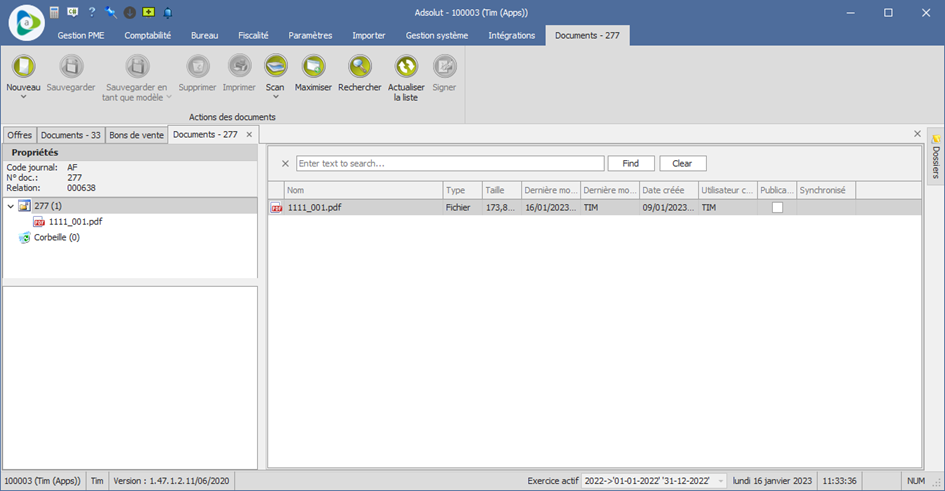945x491 pixels.
Task: Open the Comptabilité ribbon tab
Action: pyautogui.click(x=148, y=36)
